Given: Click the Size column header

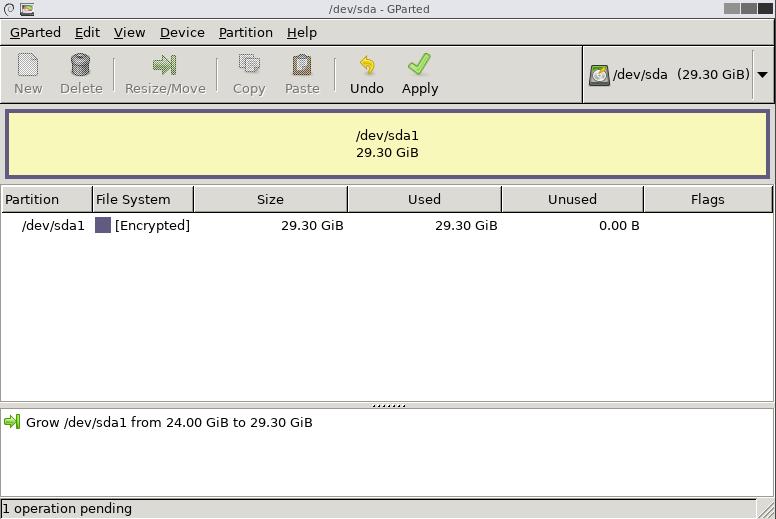Looking at the screenshot, I should click(270, 199).
